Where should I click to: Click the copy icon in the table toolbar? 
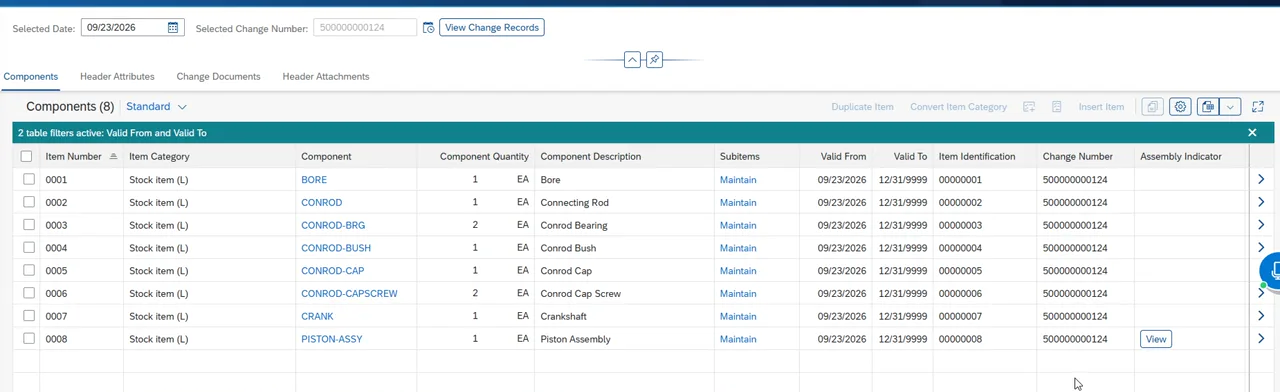[x=1153, y=107]
